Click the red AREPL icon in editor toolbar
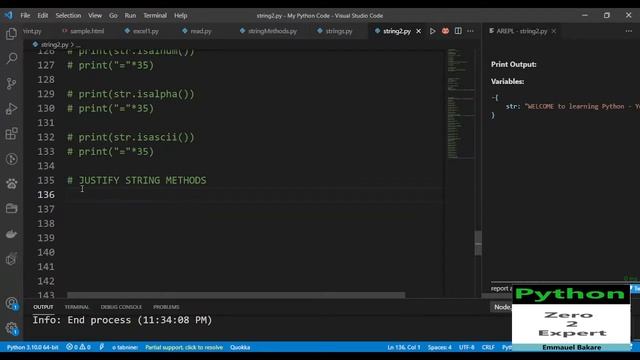Viewport: 640px width, 360px height. [445, 31]
